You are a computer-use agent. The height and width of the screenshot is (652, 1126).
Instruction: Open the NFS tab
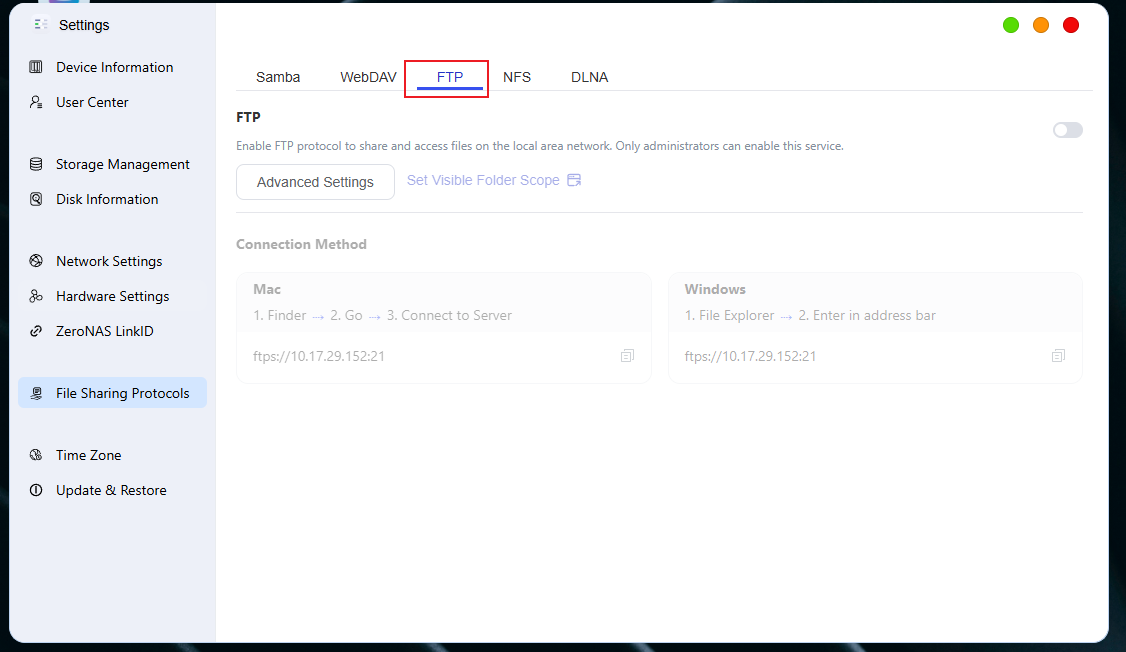point(517,77)
